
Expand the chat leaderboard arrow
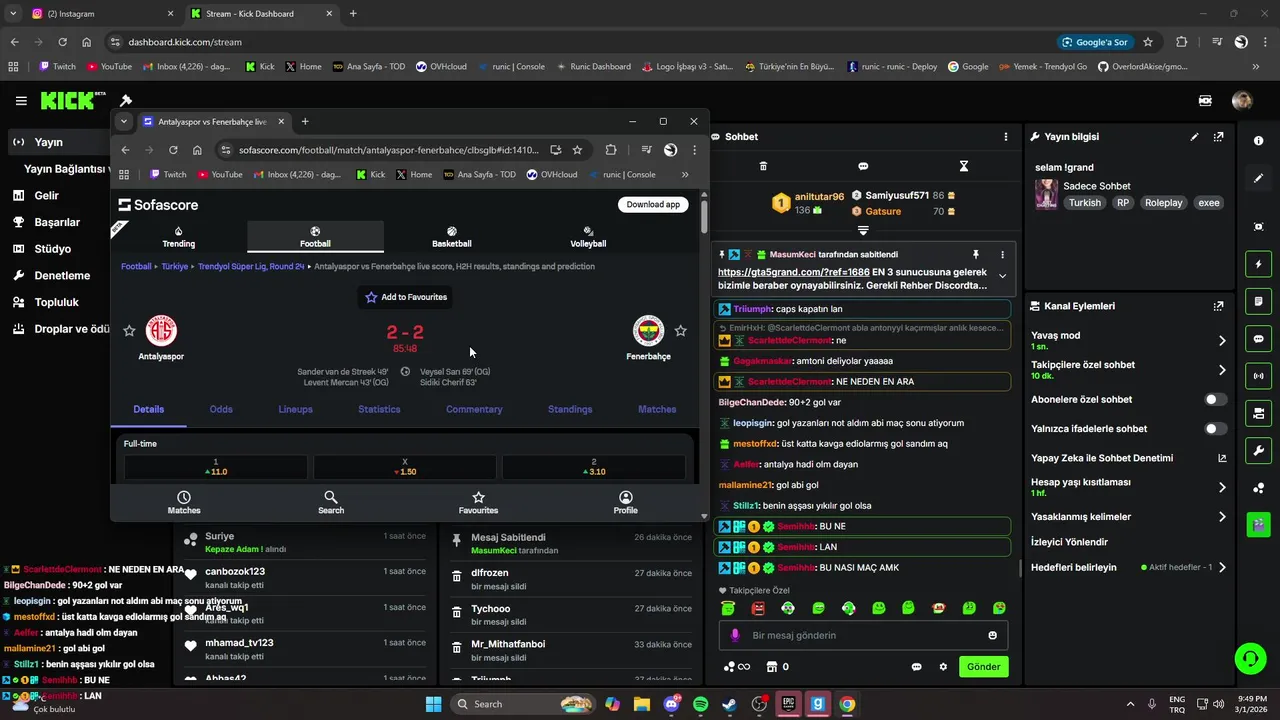(863, 230)
